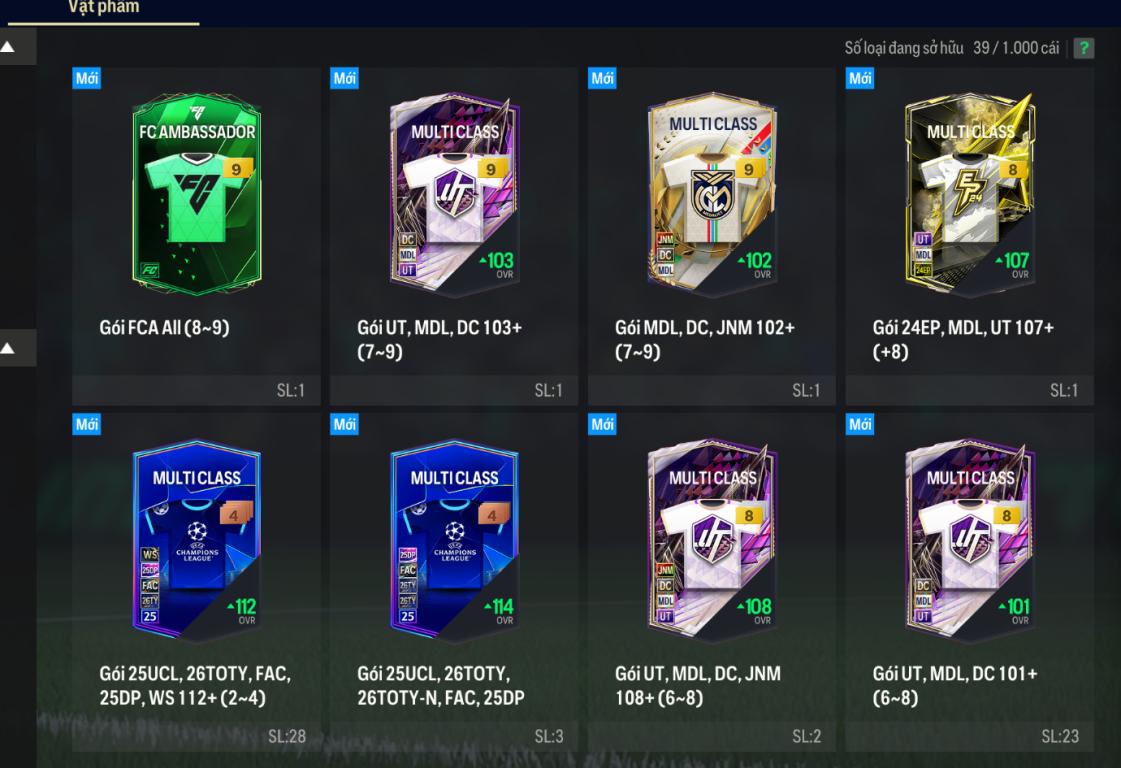
Task: Click the Gói UT, MDL, DC 101+ label
Action: 955,686
